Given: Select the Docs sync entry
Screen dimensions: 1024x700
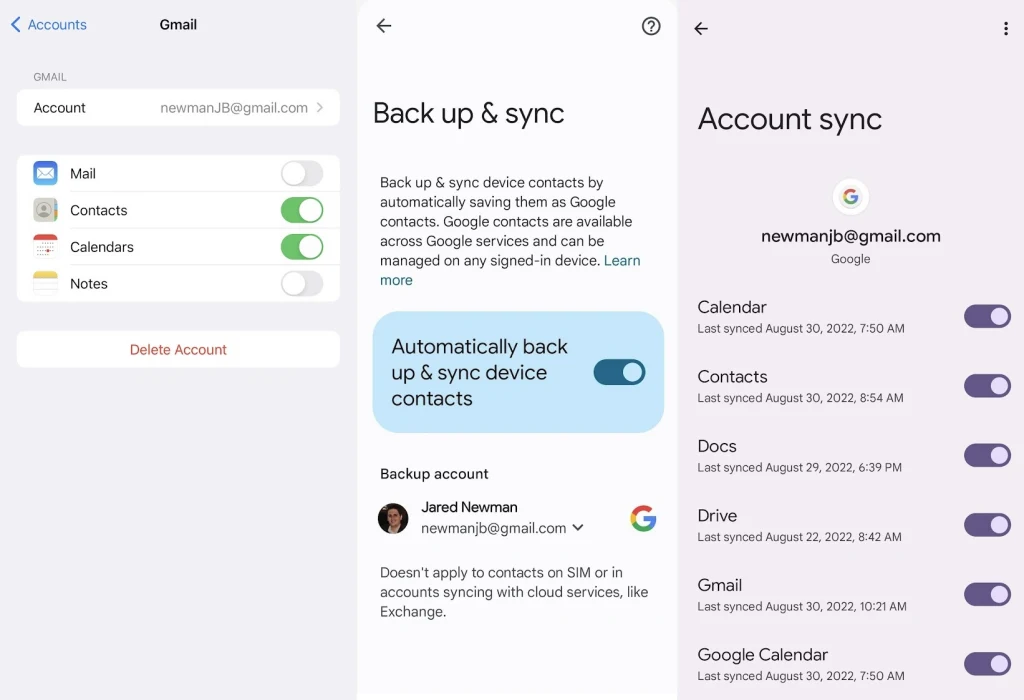Looking at the screenshot, I should point(799,456).
